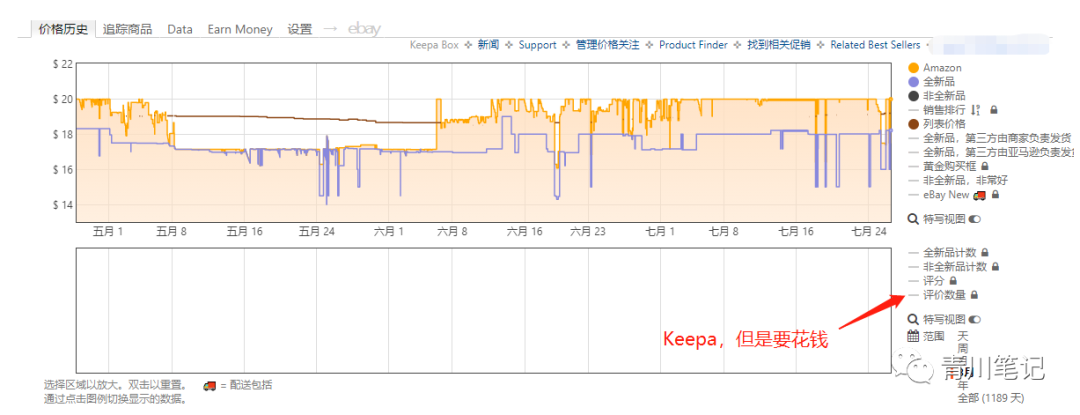This screenshot has height=415, width=1080.
Task: Click the Keepa Box label
Action: click(433, 45)
